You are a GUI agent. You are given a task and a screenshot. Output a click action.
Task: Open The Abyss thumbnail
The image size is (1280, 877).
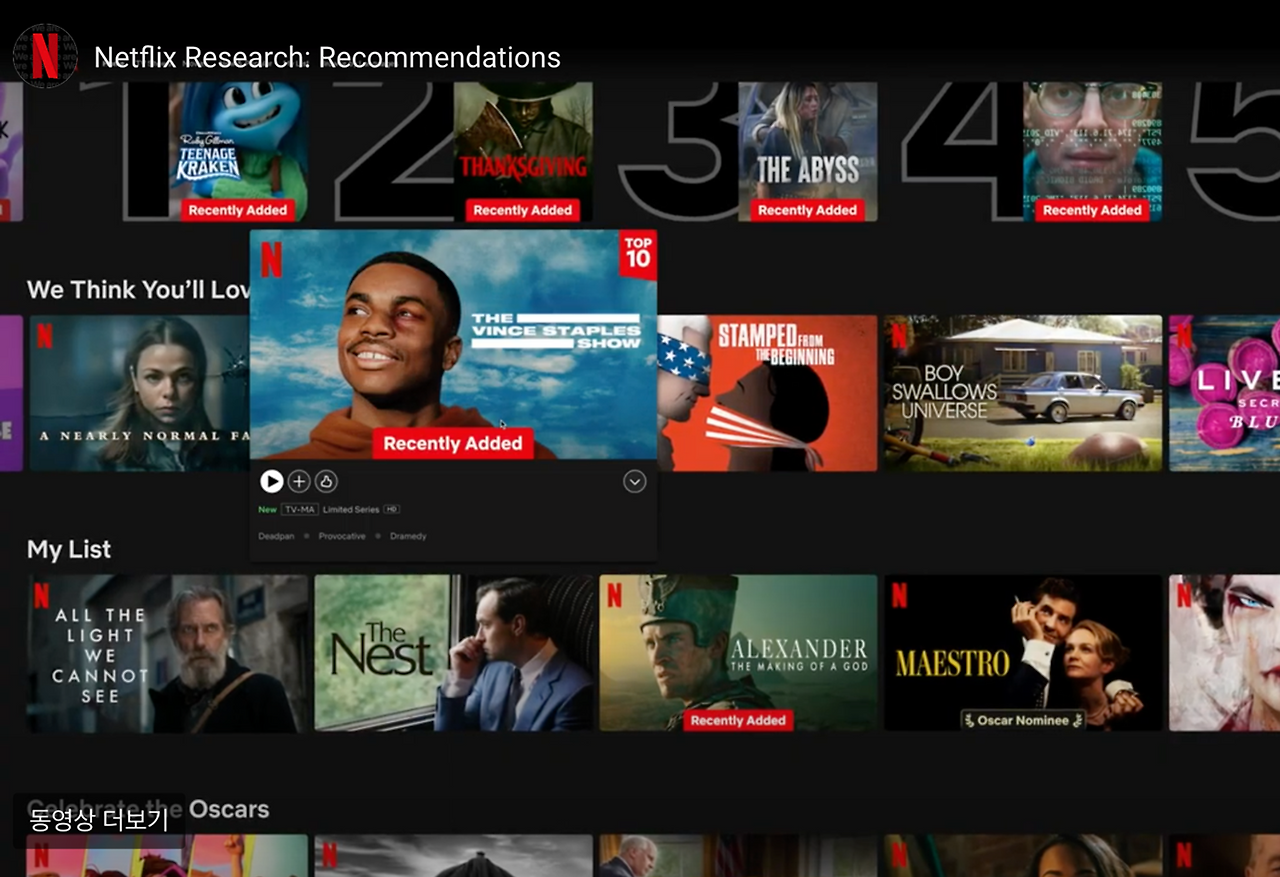pos(808,151)
